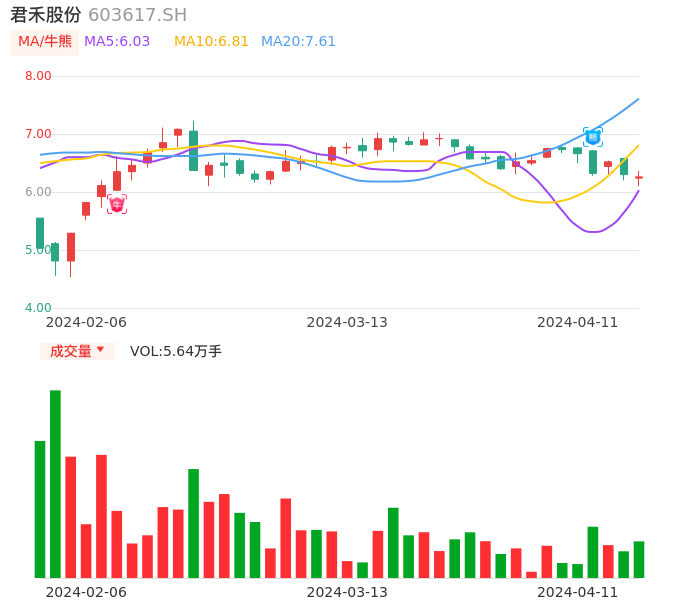The height and width of the screenshot is (606, 686).
Task: Click the last candlestick on the right
Action: tap(639, 177)
